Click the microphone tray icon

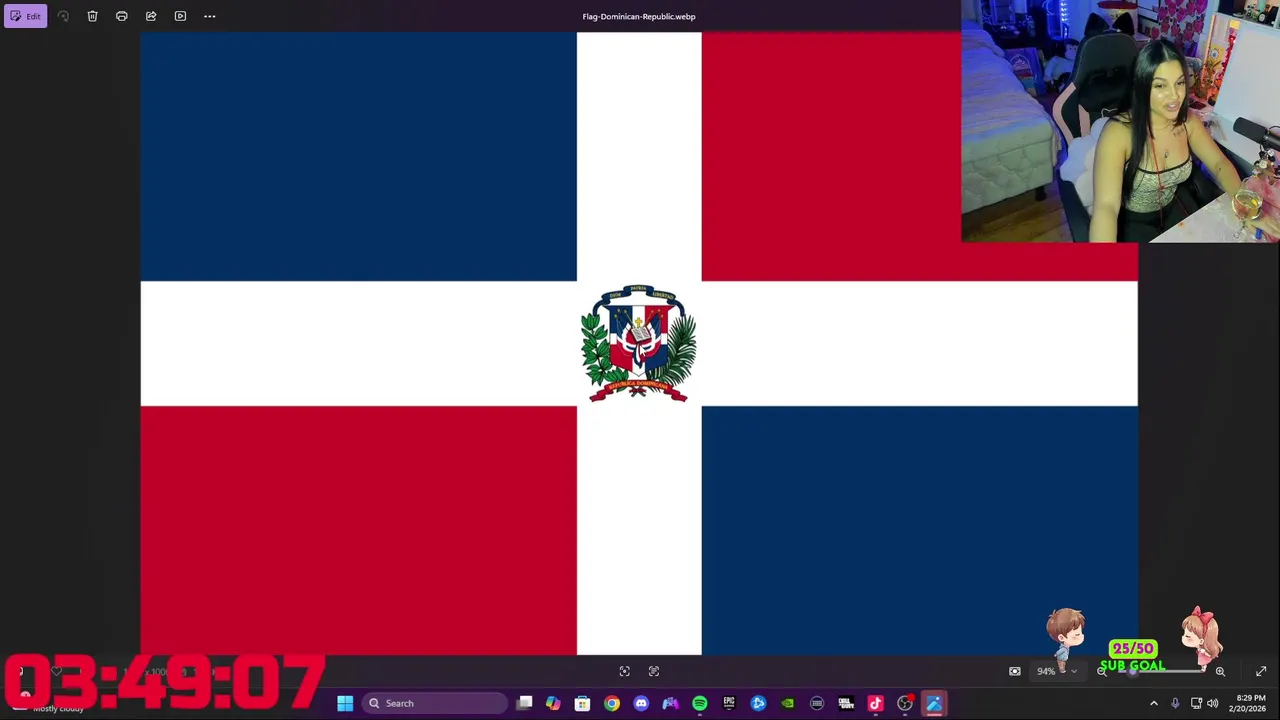pyautogui.click(x=1175, y=703)
